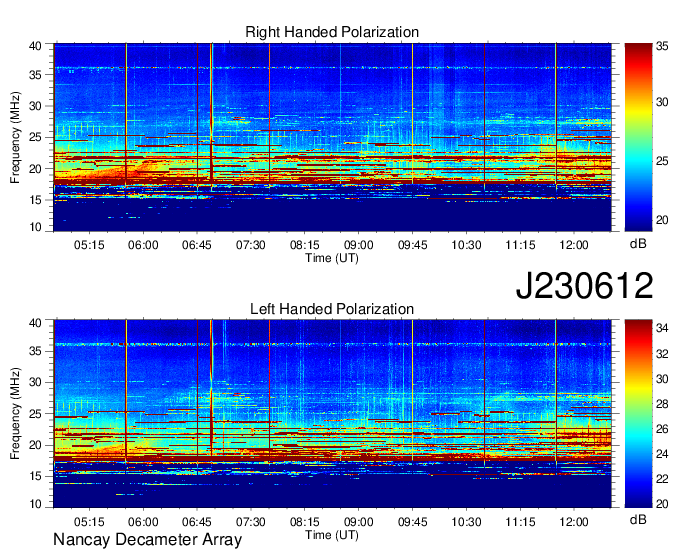
Task: Click 25 MHz tick on left-handed plot
Action: [x=36, y=414]
